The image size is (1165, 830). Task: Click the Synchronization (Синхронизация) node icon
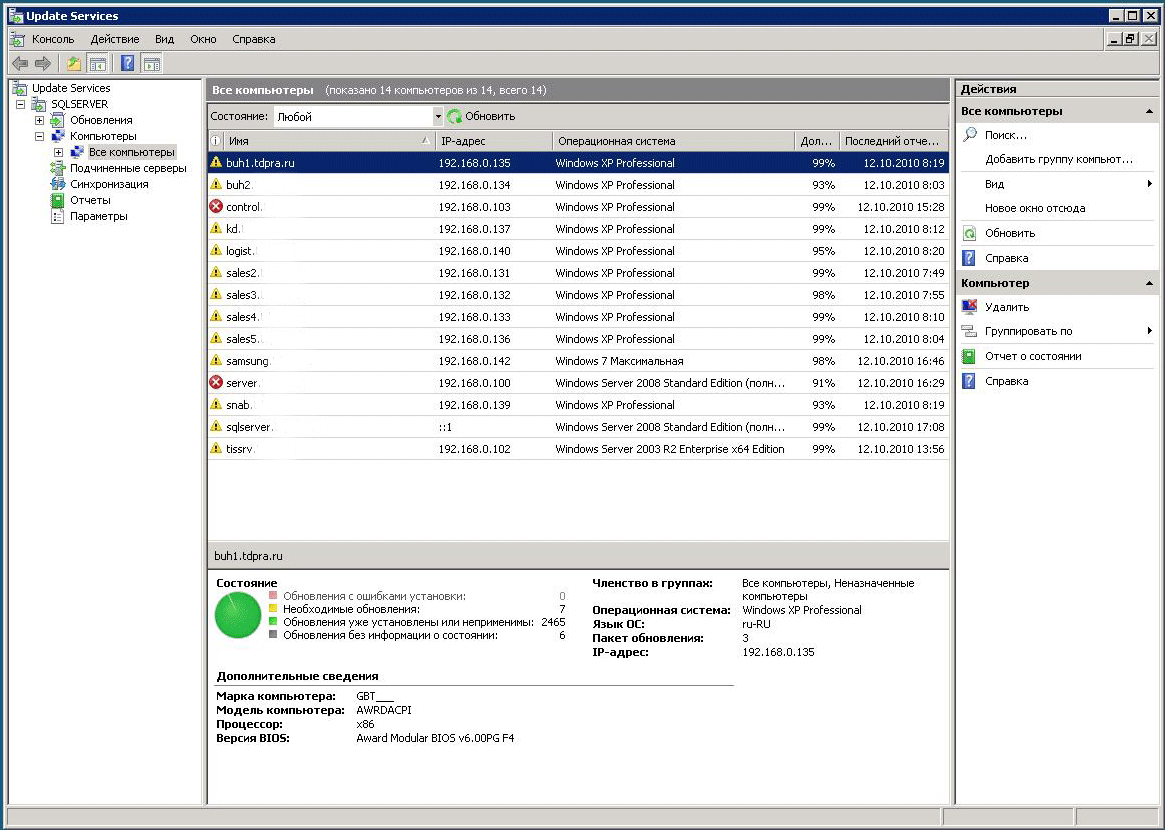coord(59,184)
